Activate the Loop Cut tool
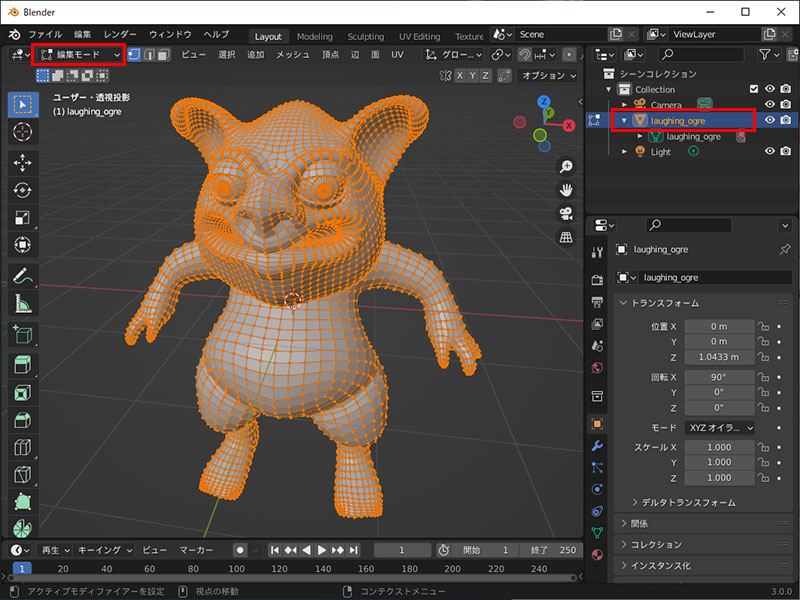Screen dimensions: 800x600 [22, 448]
